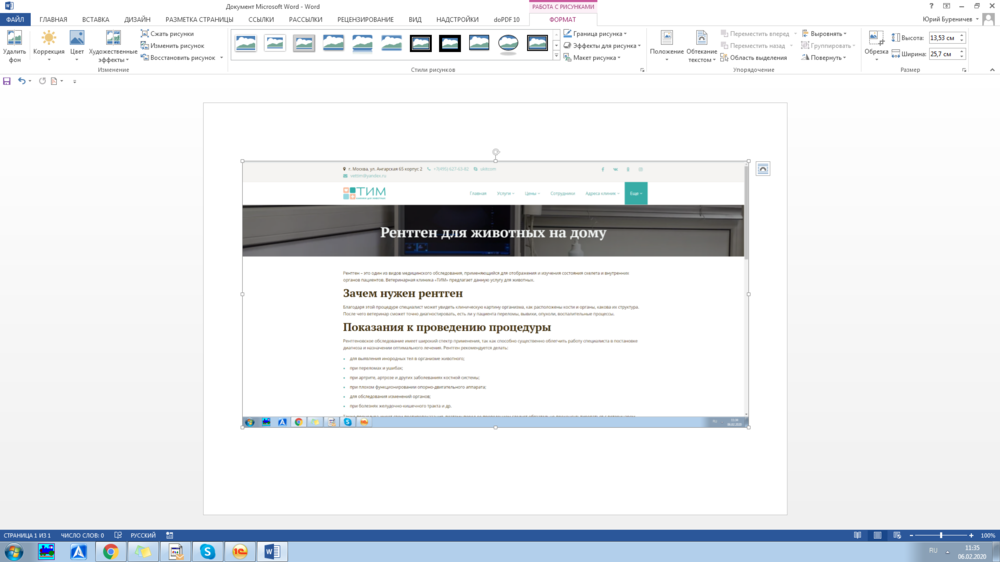Open Макет рисунка picture layout menu

tap(592, 57)
